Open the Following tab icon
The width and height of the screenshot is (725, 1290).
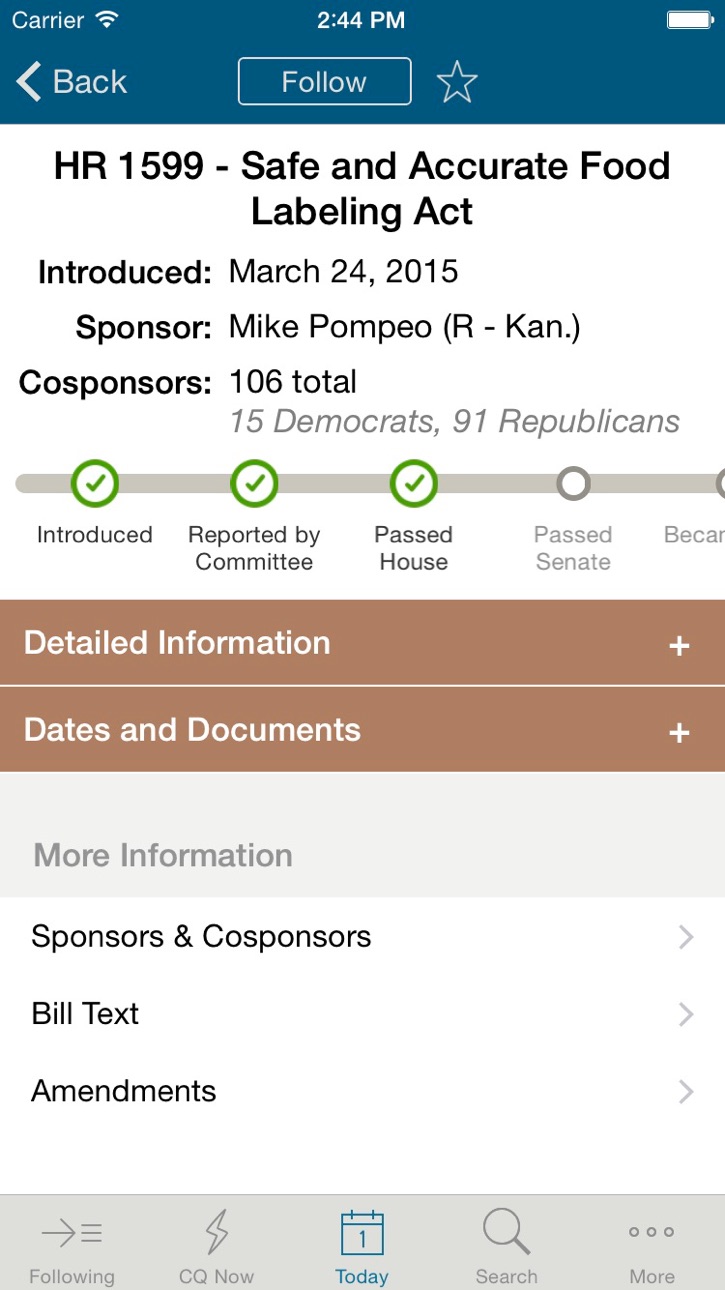click(72, 1233)
